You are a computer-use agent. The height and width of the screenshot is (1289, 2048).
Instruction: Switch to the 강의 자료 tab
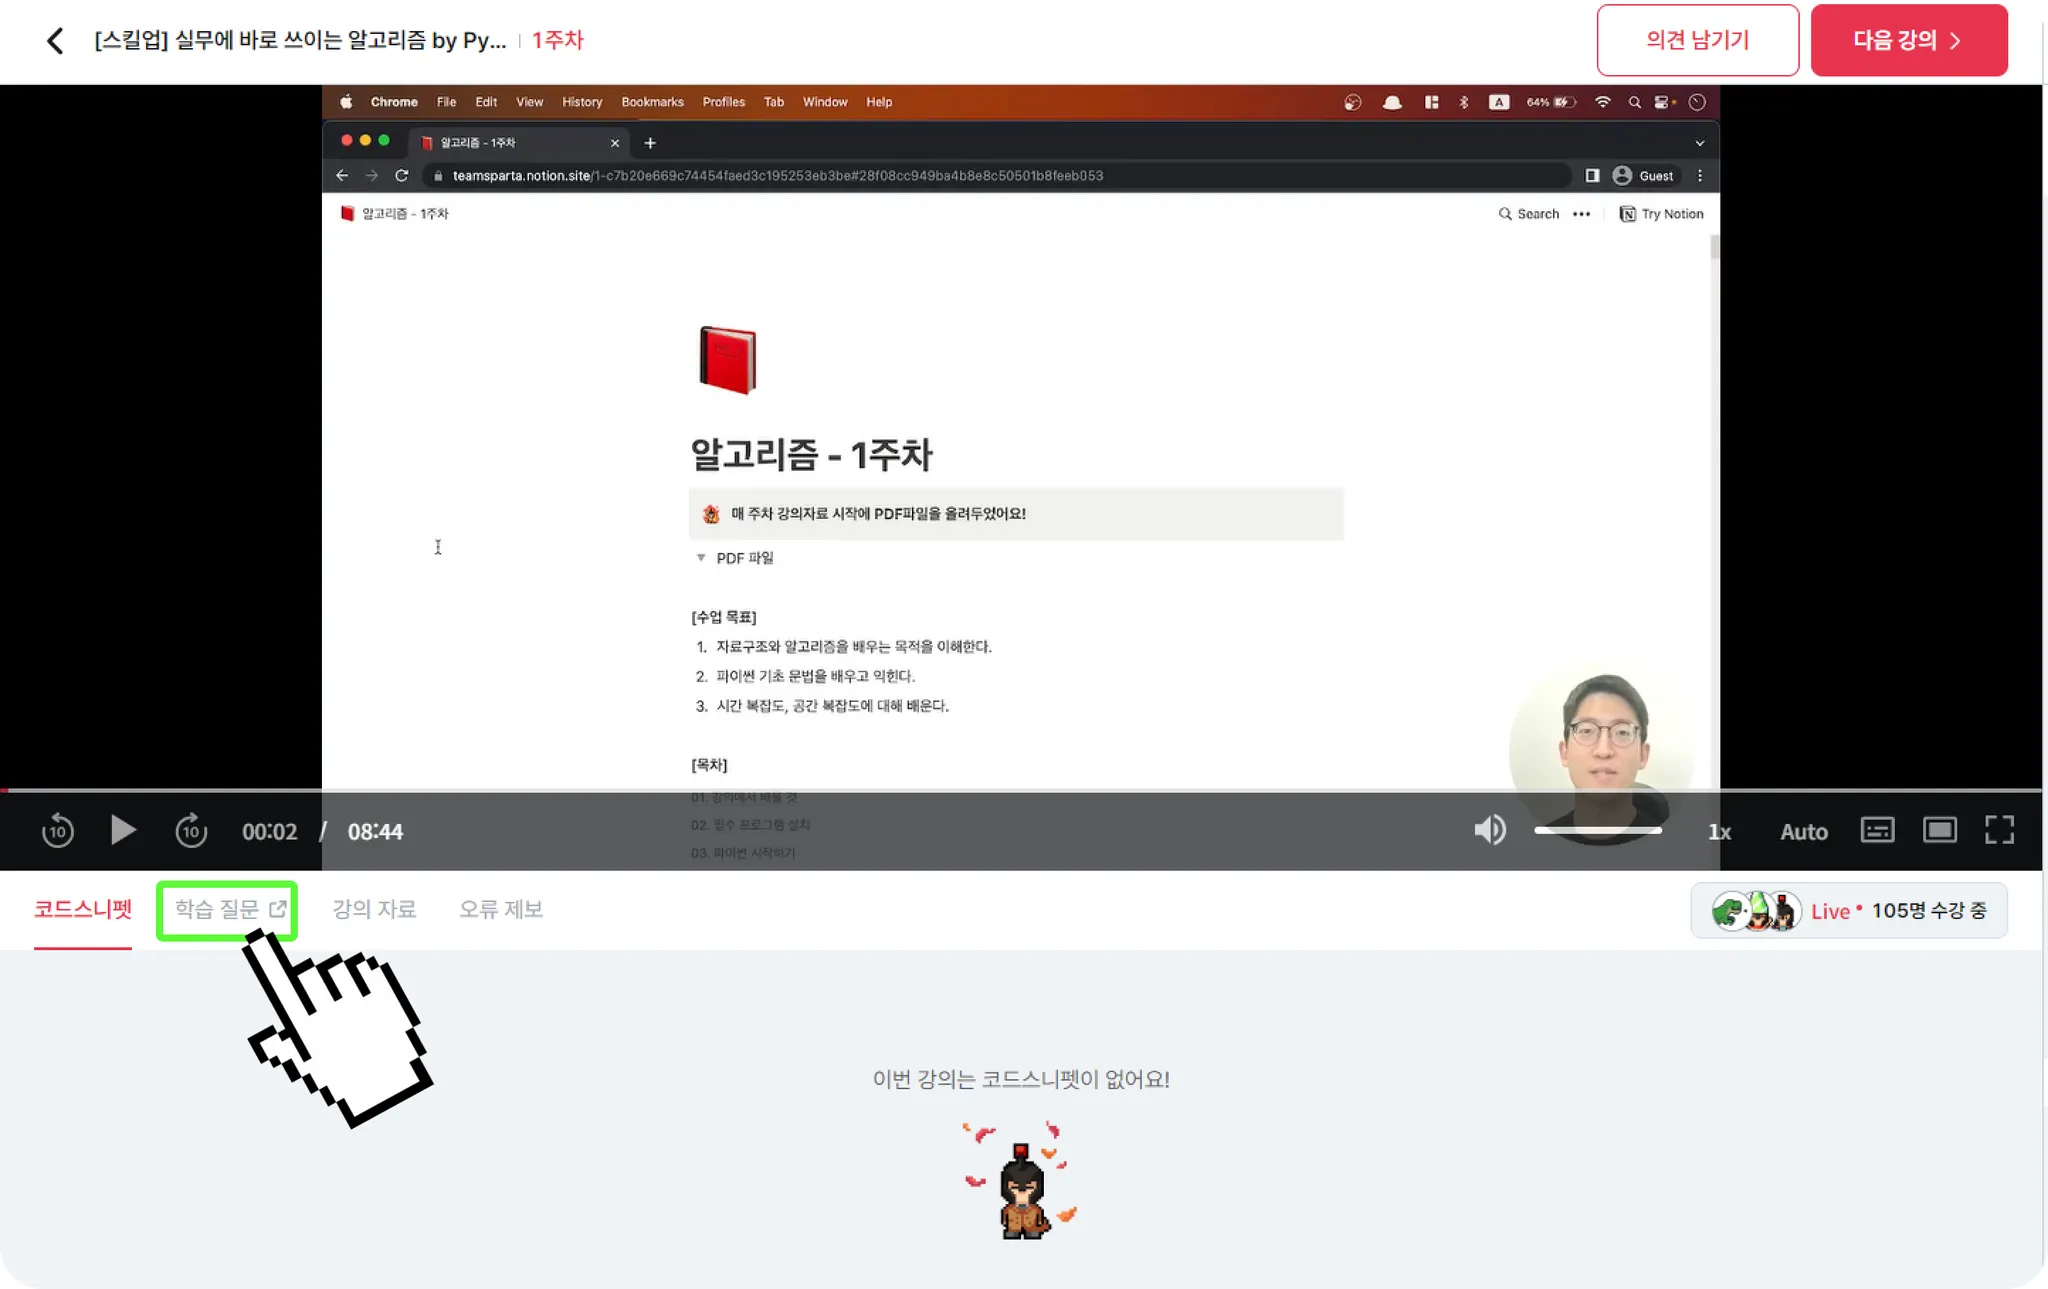[x=374, y=909]
